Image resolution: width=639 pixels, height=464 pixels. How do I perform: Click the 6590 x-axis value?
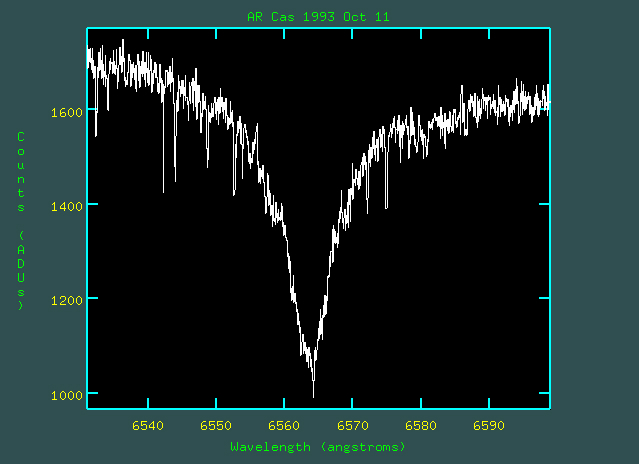point(489,426)
